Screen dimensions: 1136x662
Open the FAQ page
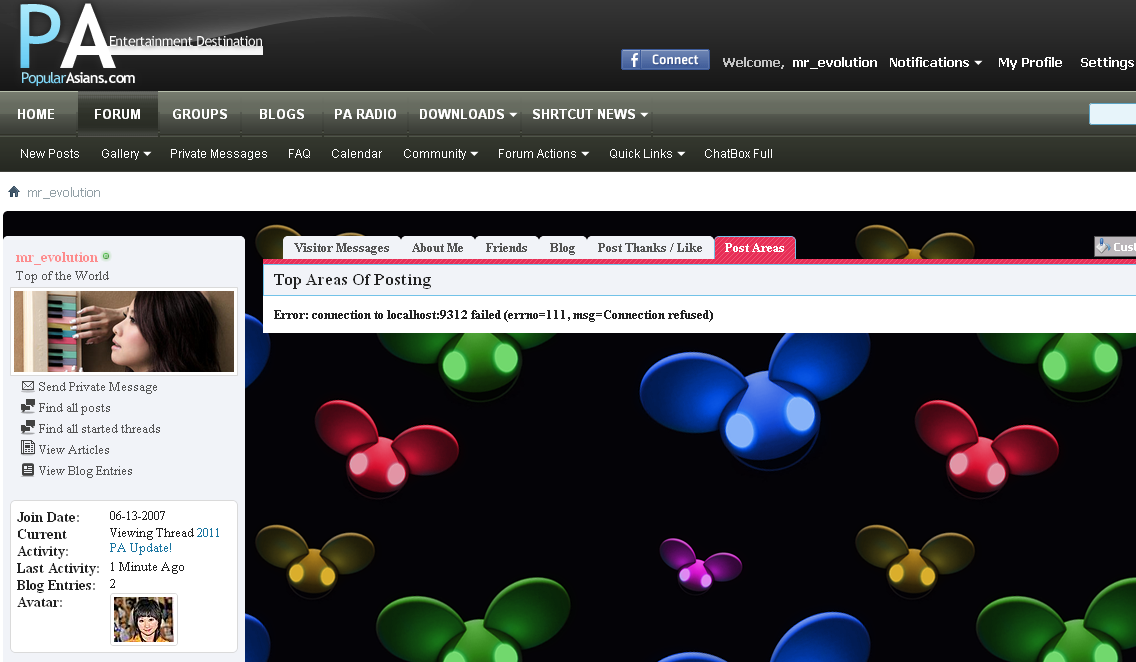(299, 154)
